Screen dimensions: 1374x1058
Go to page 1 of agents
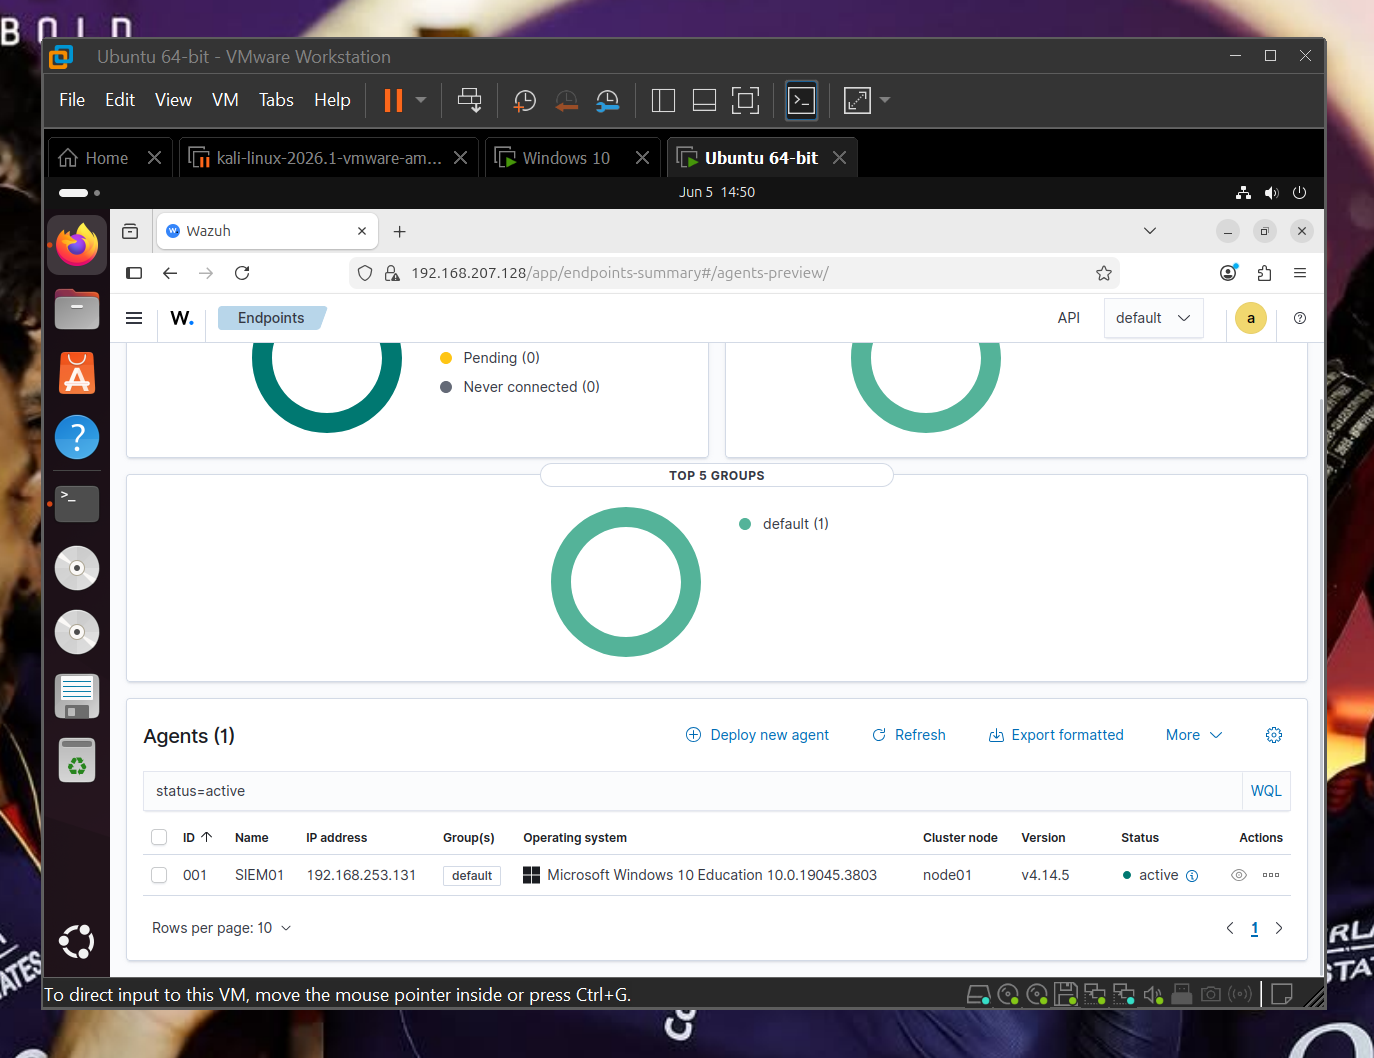[1254, 928]
